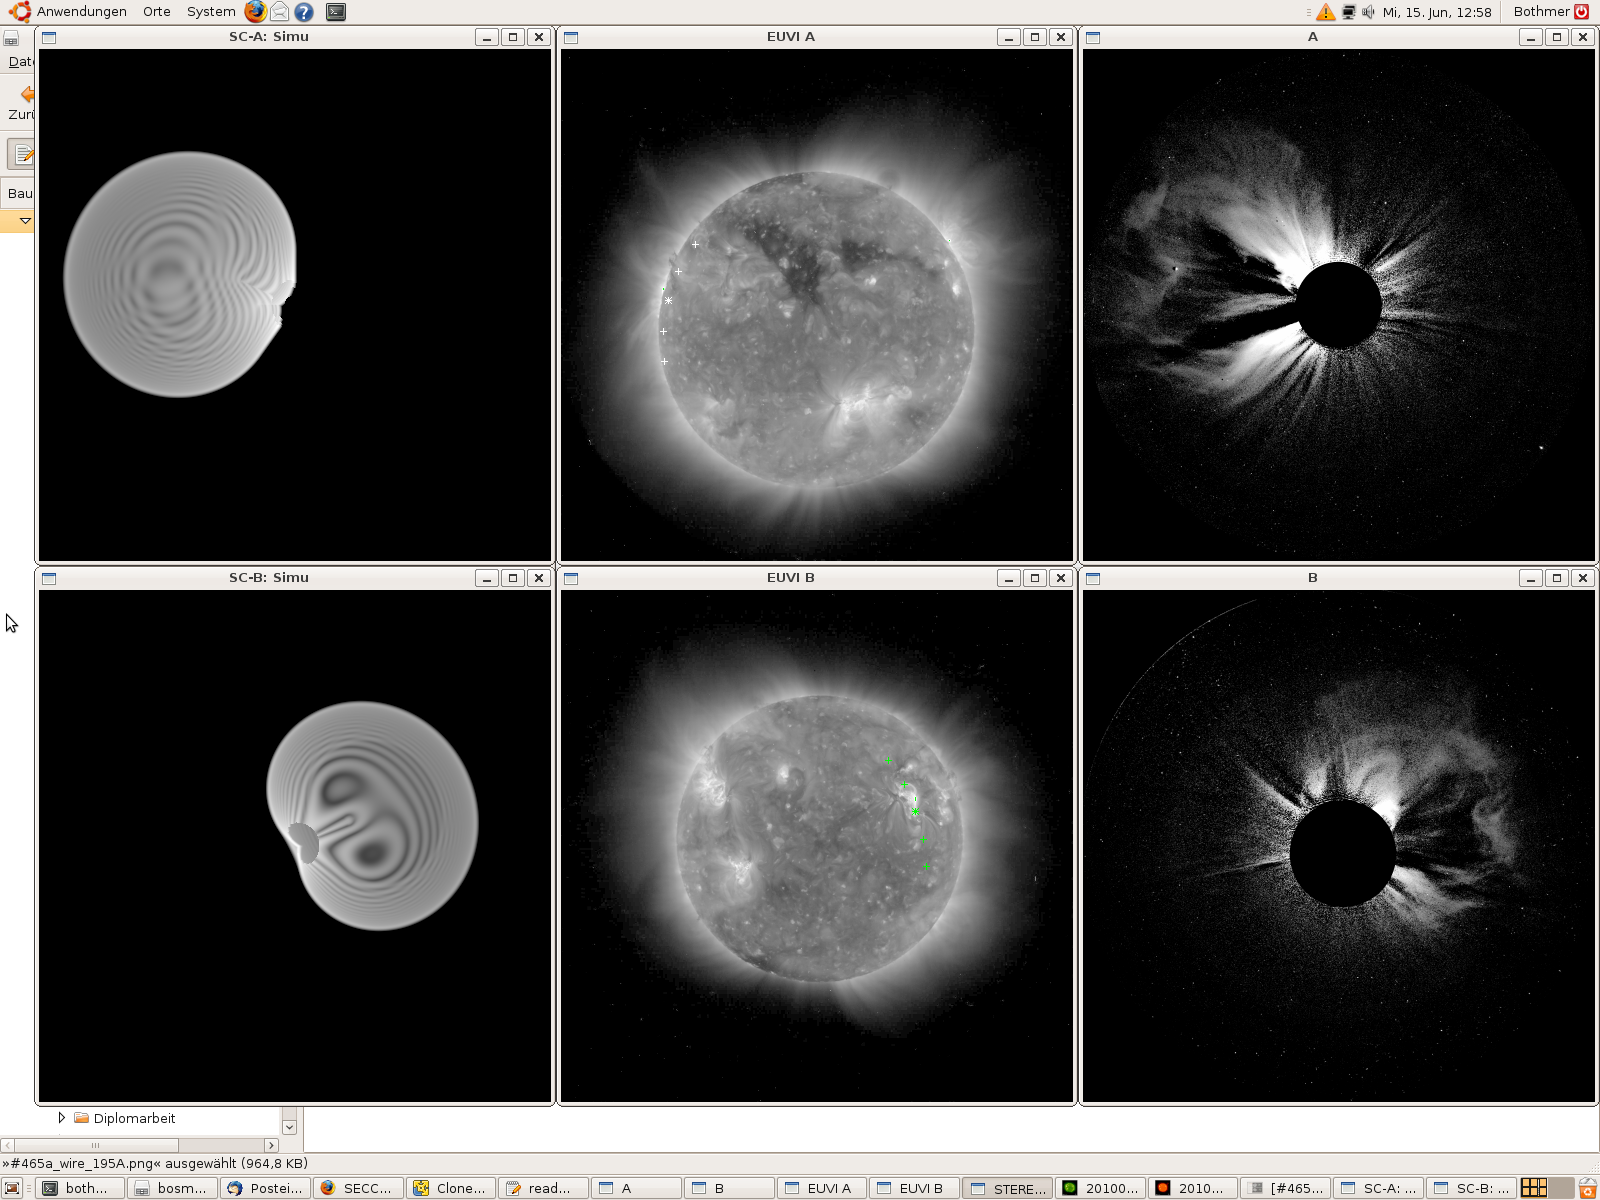Click the sidebar horizontal scrollbar right arrow
The width and height of the screenshot is (1600, 1200).
pos(271,1145)
